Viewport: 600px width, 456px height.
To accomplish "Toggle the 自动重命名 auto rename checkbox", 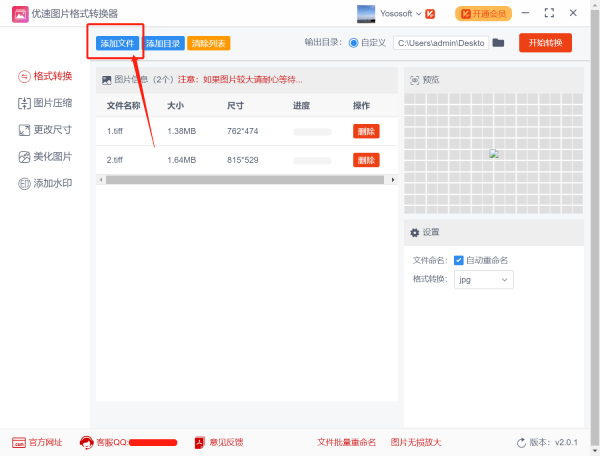I will 458,260.
